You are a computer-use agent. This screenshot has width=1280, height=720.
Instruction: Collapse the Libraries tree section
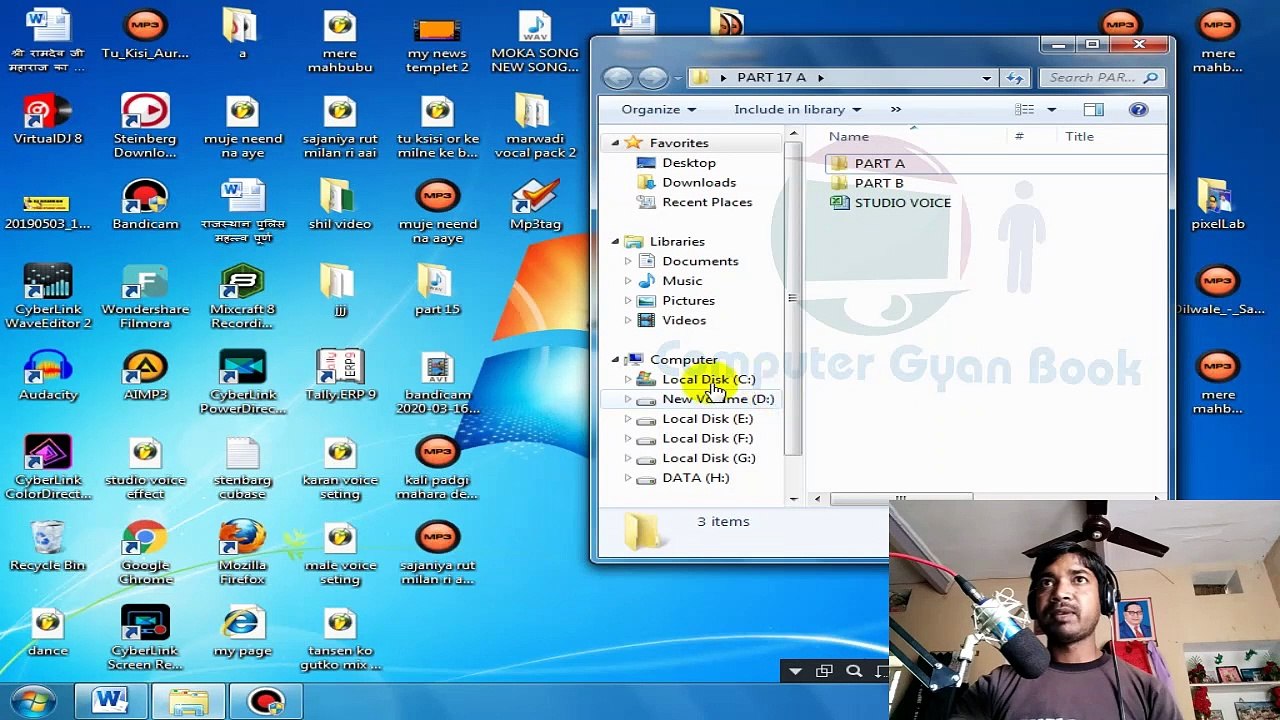point(615,241)
